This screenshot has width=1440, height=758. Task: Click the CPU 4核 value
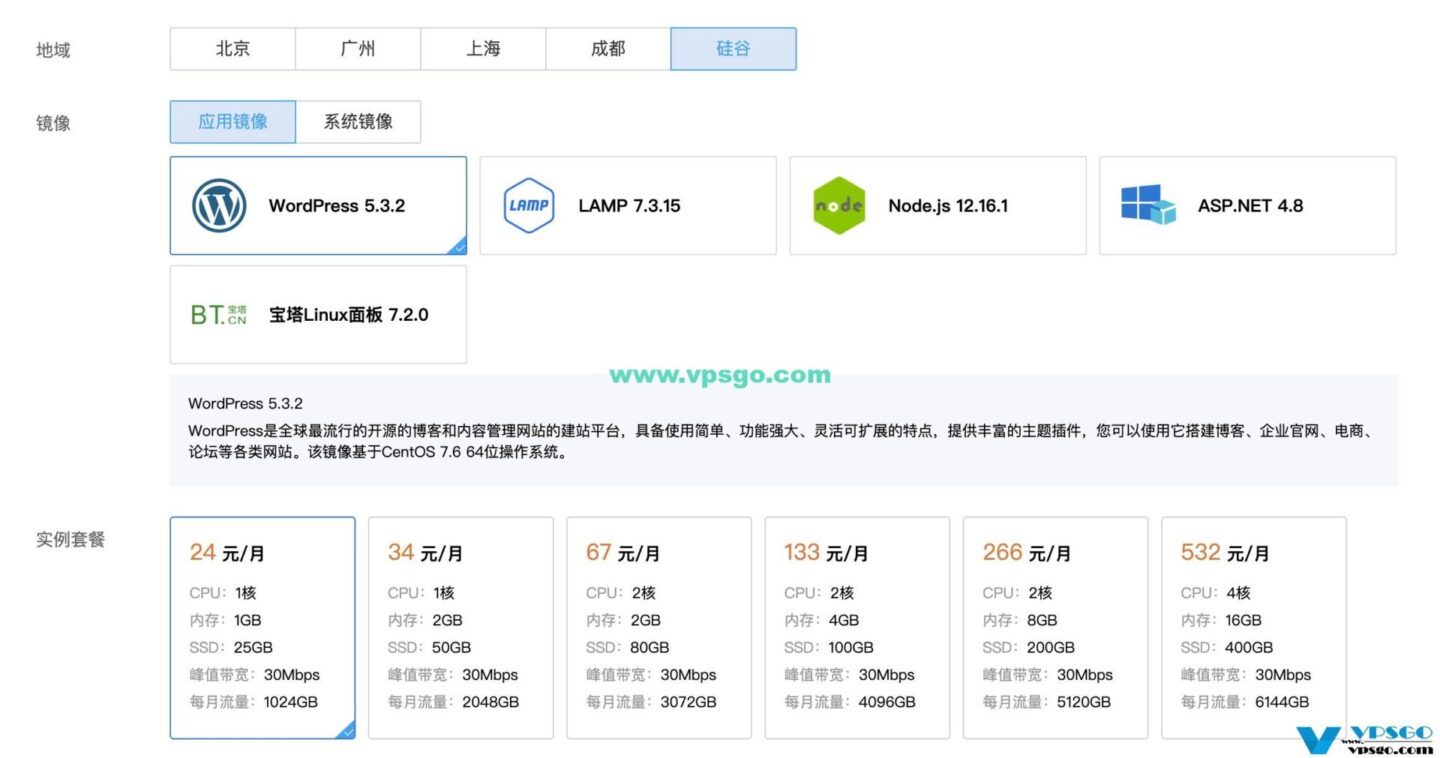point(1239,593)
